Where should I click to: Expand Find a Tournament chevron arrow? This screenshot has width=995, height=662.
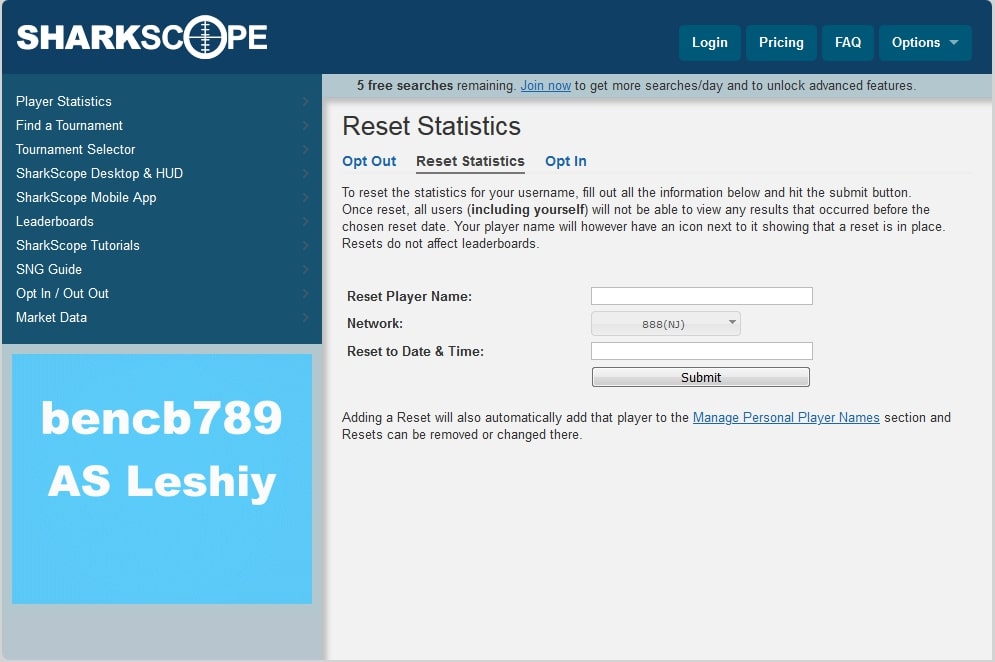(x=305, y=126)
